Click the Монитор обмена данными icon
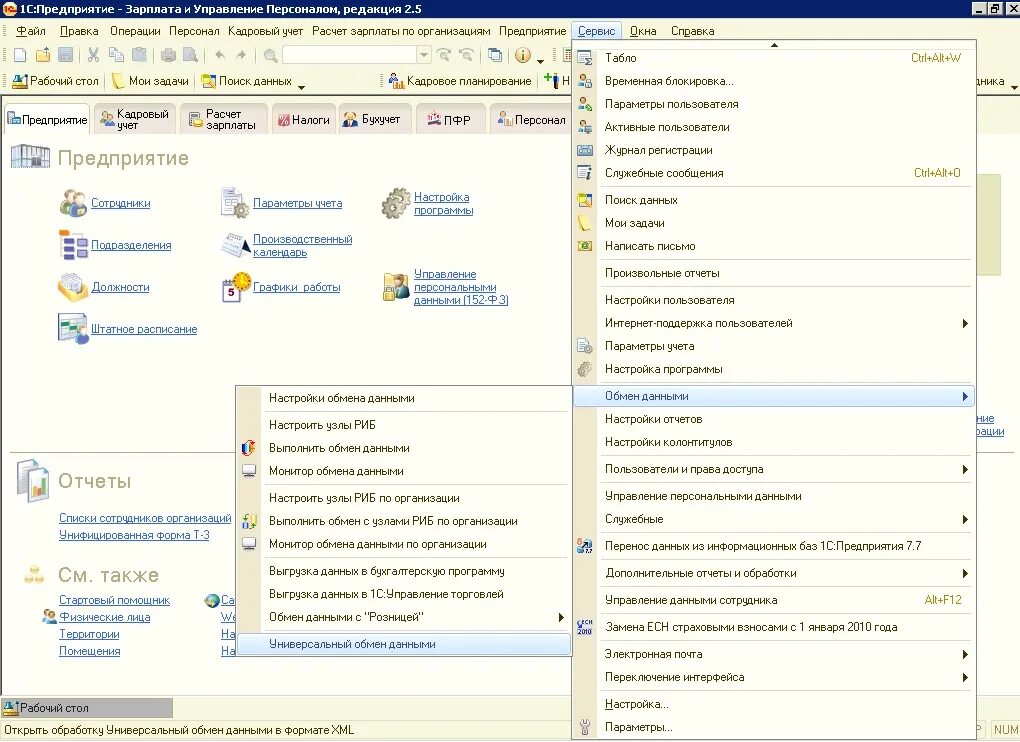The image size is (1020, 742). [248, 471]
